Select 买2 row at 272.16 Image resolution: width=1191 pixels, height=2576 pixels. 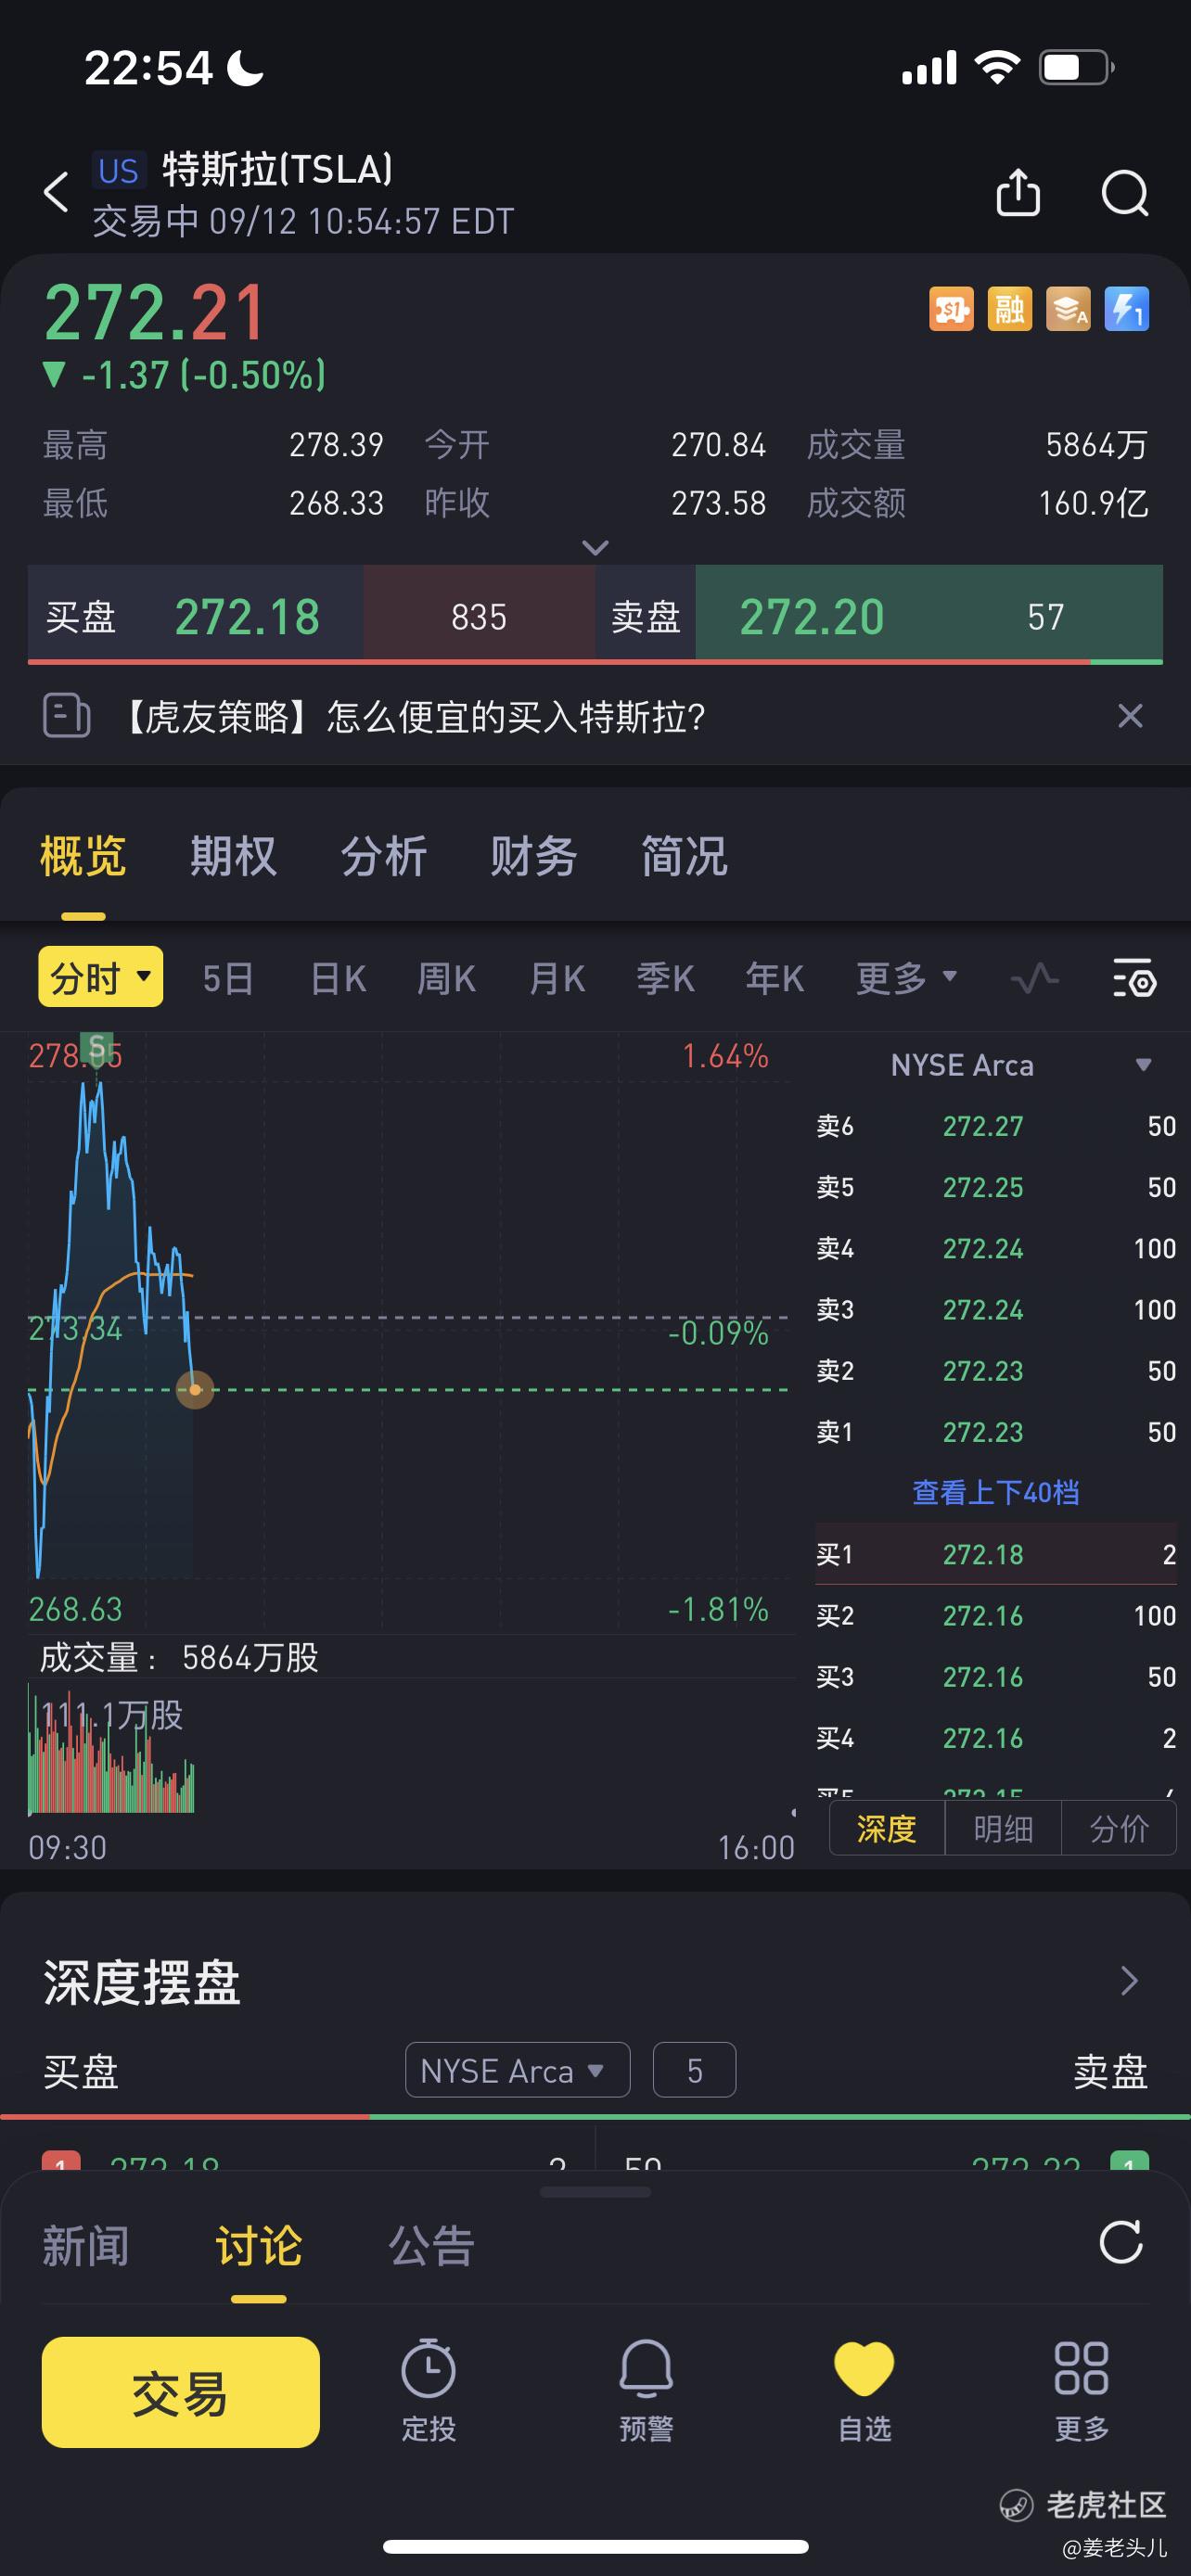pyautogui.click(x=996, y=1615)
